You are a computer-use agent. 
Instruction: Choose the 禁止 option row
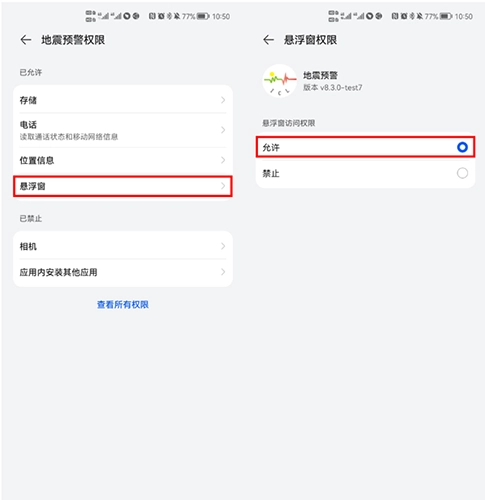365,173
